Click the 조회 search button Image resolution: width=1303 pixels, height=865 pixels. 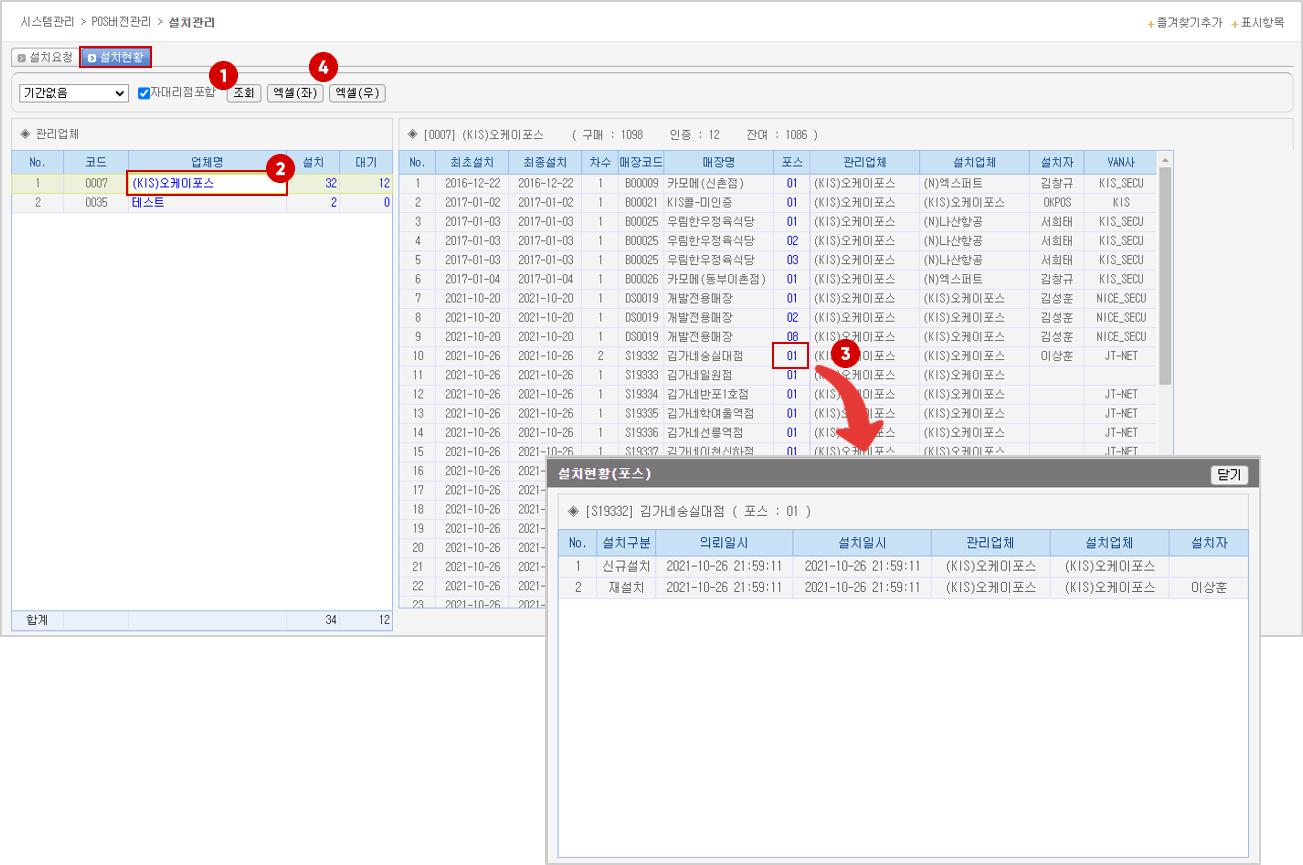point(244,93)
